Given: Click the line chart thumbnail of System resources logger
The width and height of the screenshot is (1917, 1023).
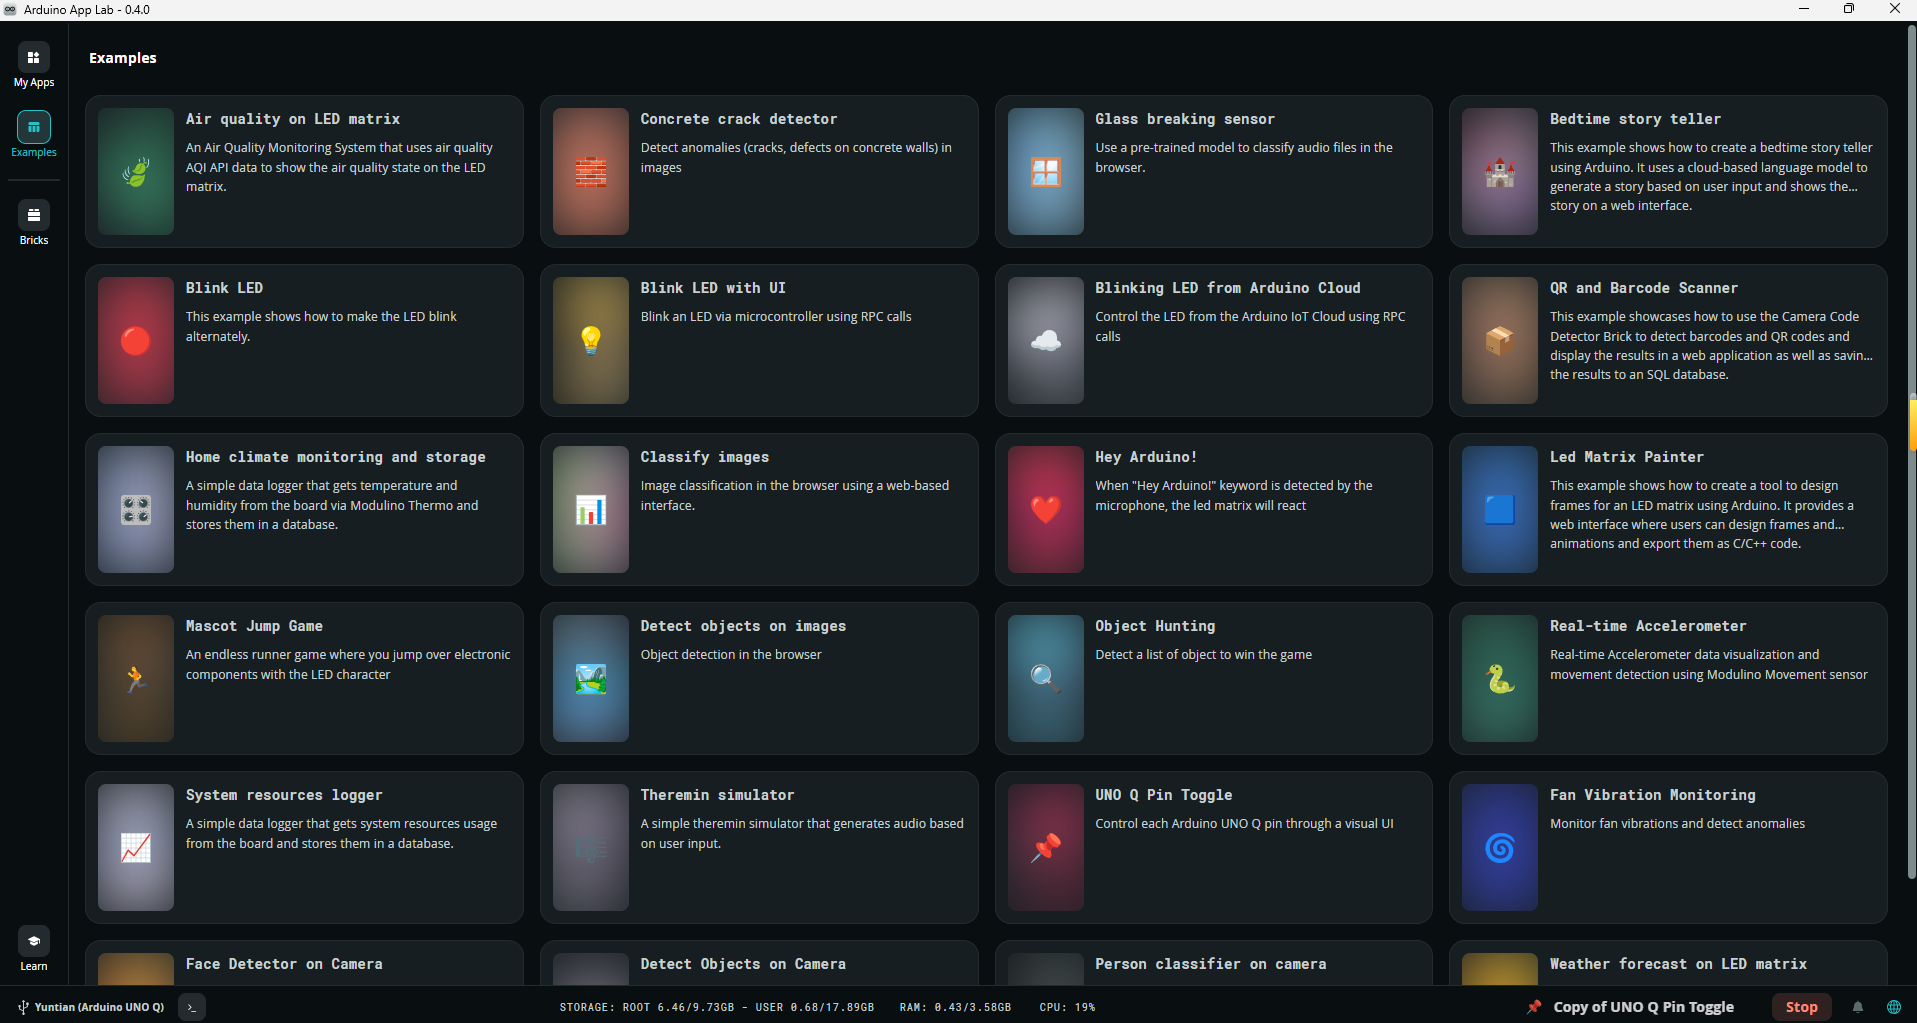Looking at the screenshot, I should [x=136, y=847].
